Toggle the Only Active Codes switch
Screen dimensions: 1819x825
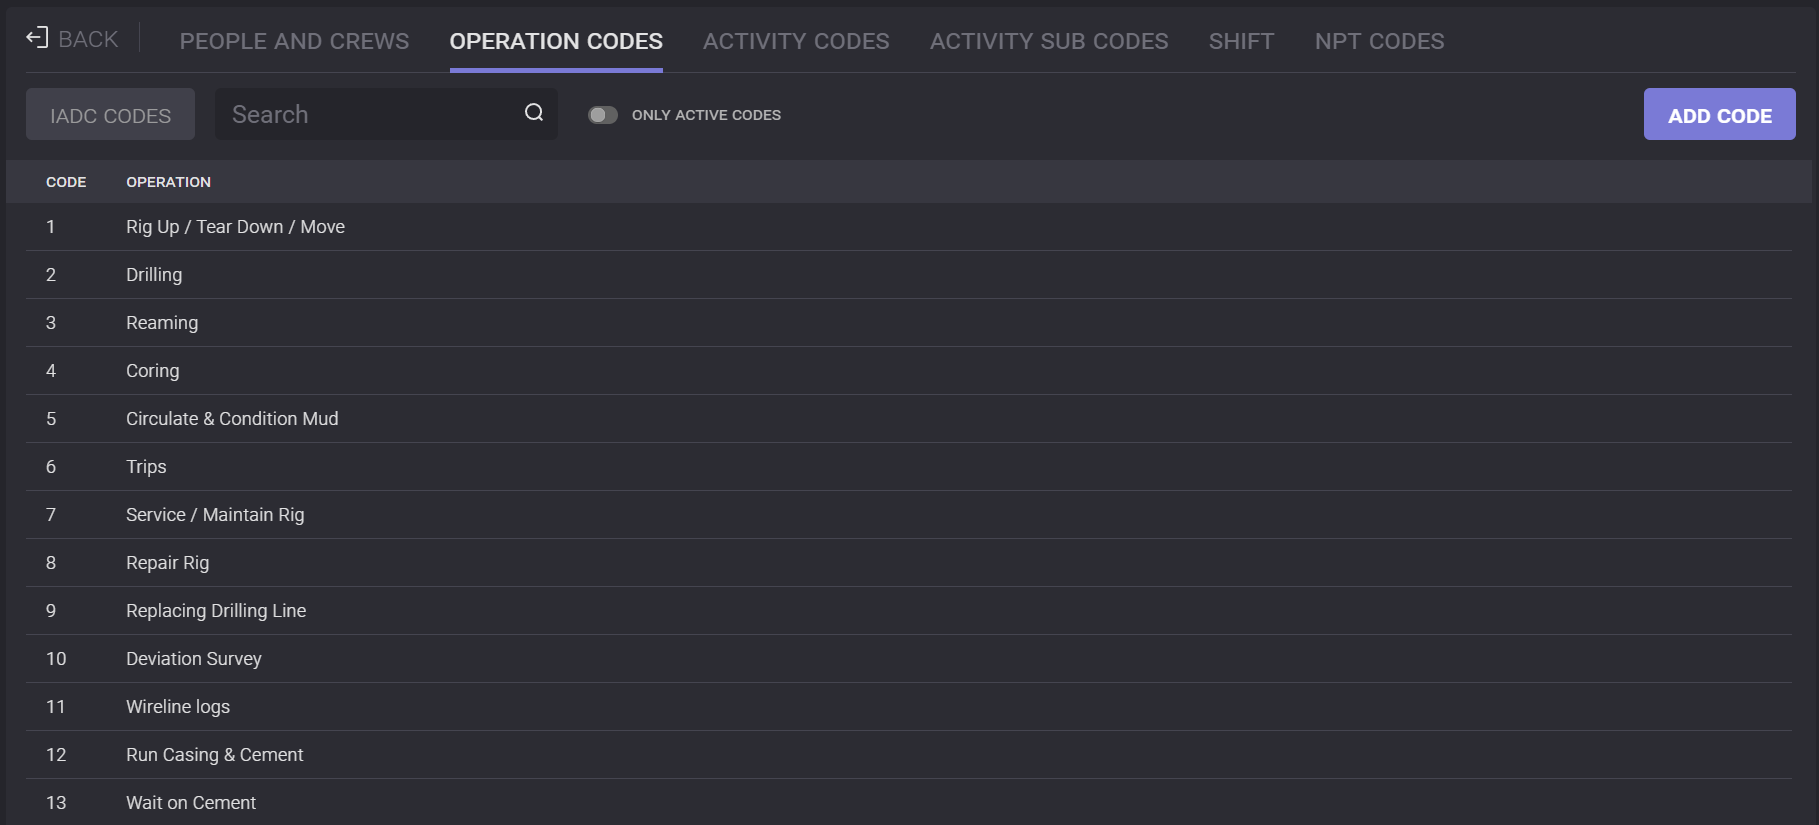pyautogui.click(x=602, y=115)
